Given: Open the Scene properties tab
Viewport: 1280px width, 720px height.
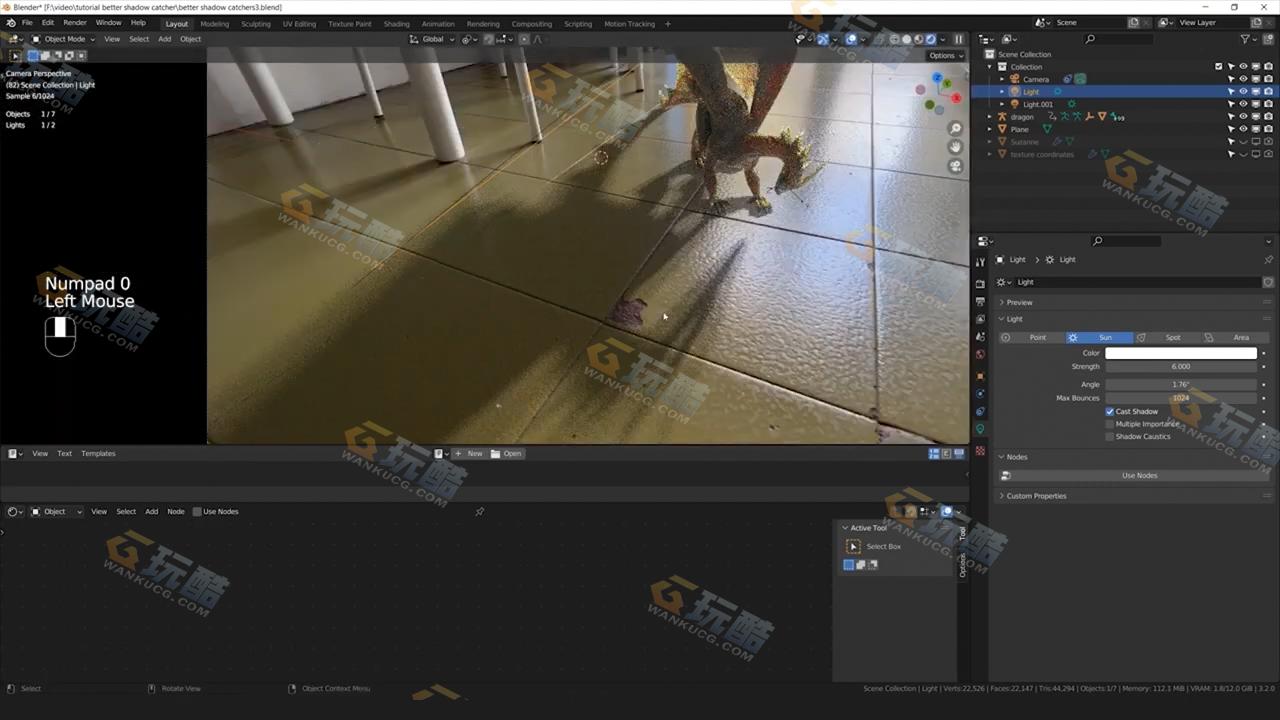Looking at the screenshot, I should [980, 336].
